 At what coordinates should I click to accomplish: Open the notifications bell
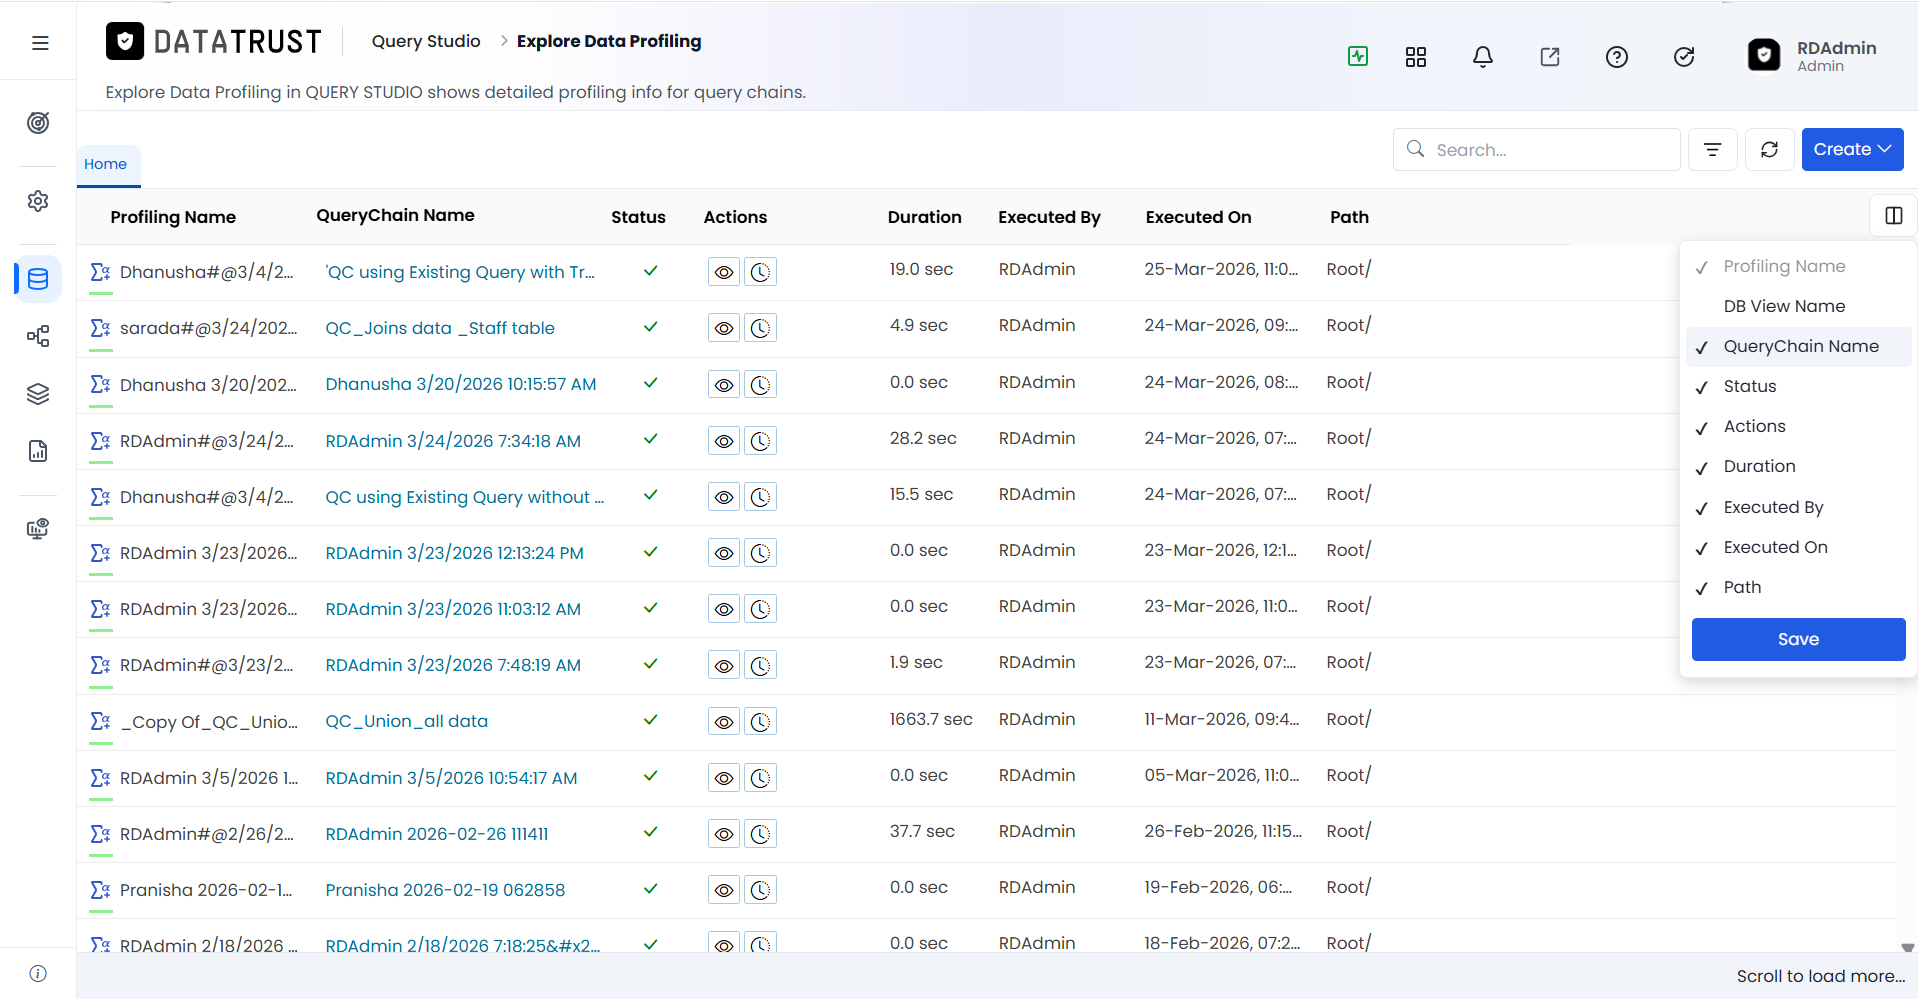pos(1483,57)
